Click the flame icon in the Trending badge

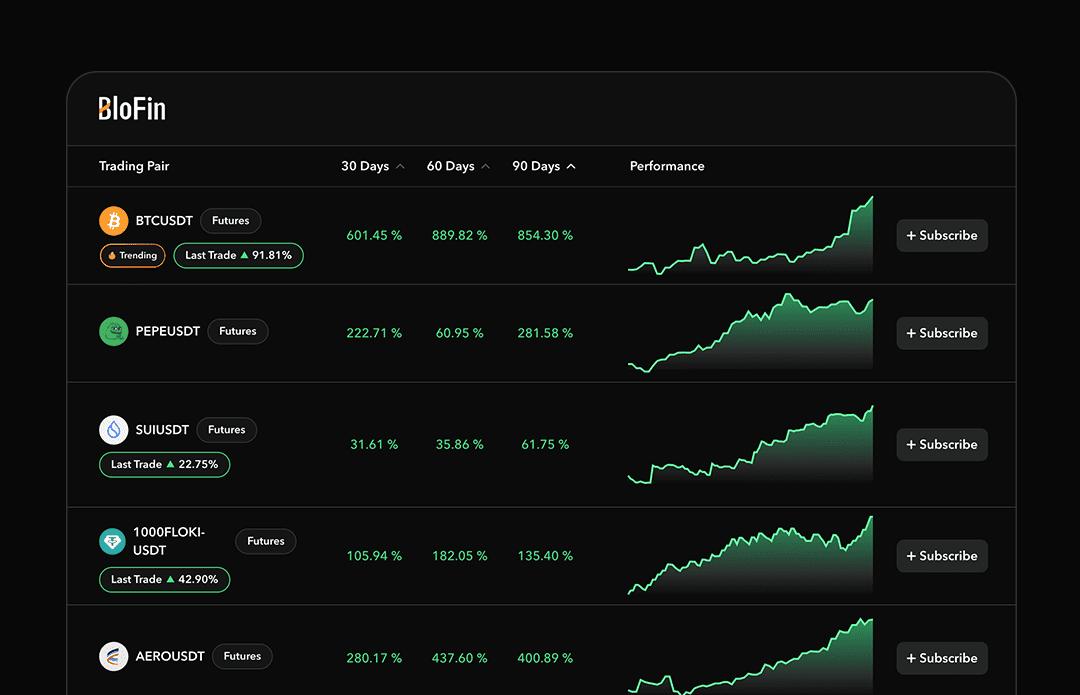click(112, 255)
